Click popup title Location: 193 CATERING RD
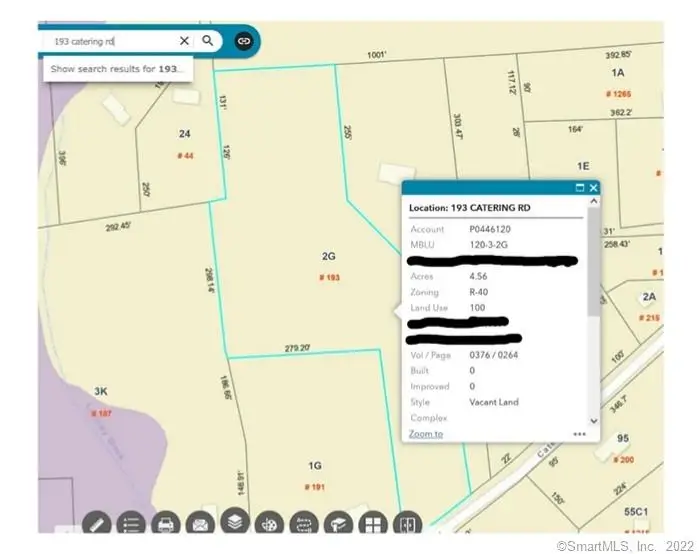 coord(470,208)
